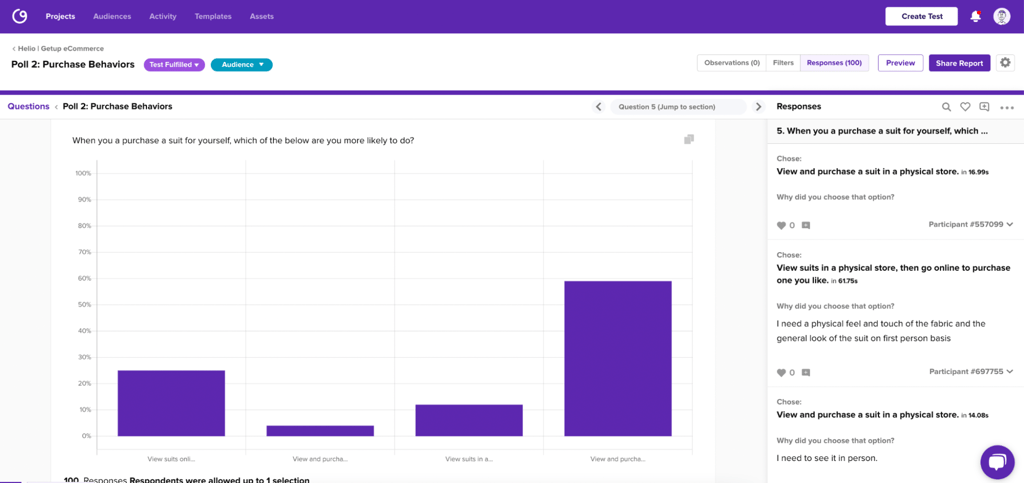Open the notifications bell
This screenshot has height=483, width=1024.
click(x=976, y=16)
